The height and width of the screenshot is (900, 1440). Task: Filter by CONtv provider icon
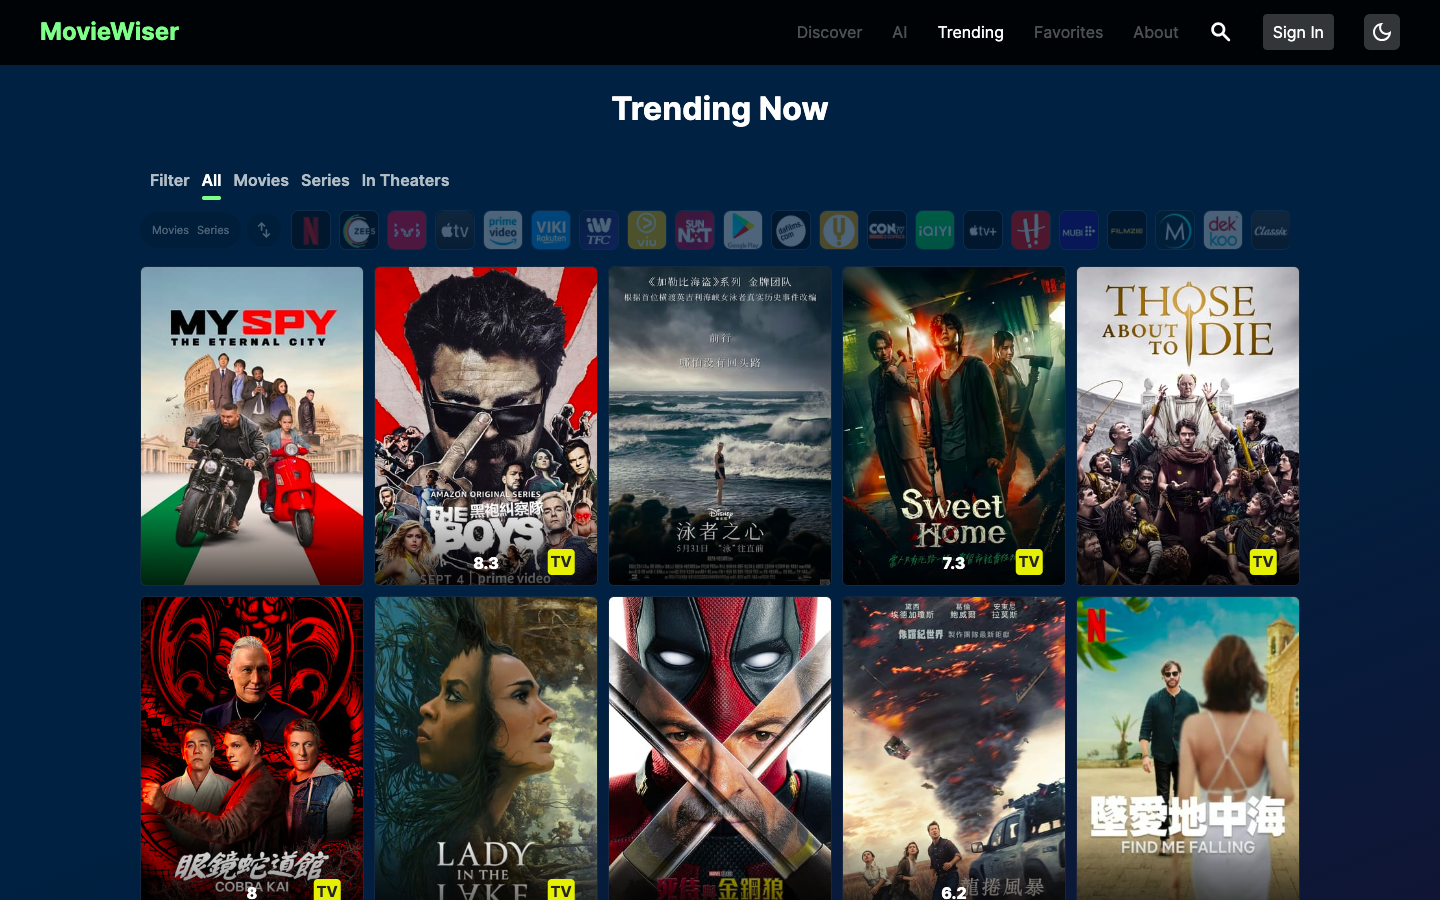[x=887, y=231]
